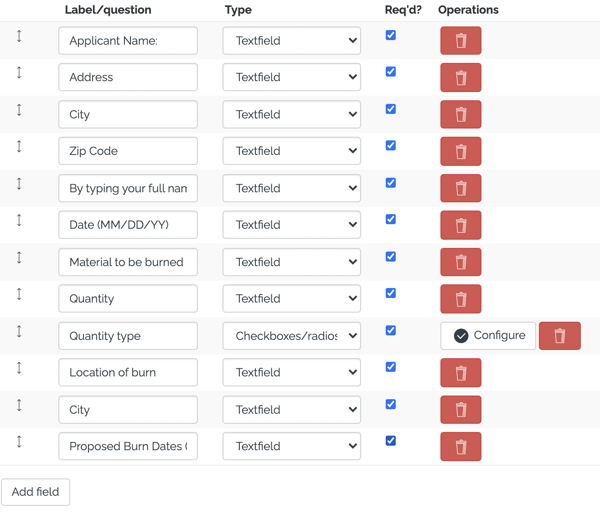Toggle required checkbox for Zip Code
This screenshot has width=600, height=514.
click(x=390, y=146)
